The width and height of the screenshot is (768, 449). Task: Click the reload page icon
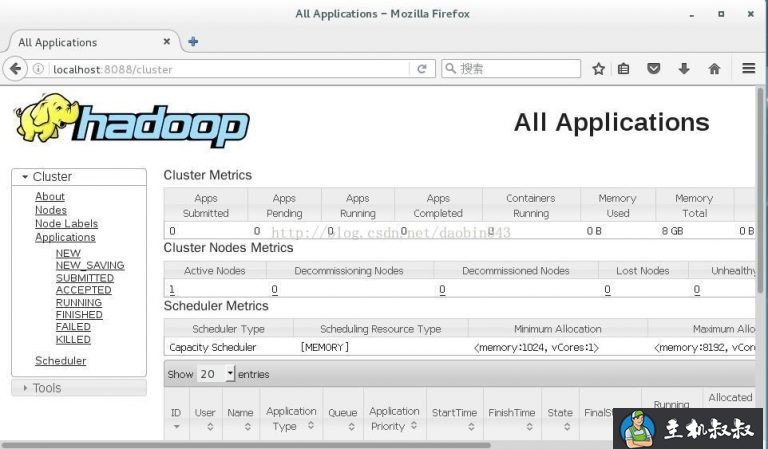click(422, 69)
